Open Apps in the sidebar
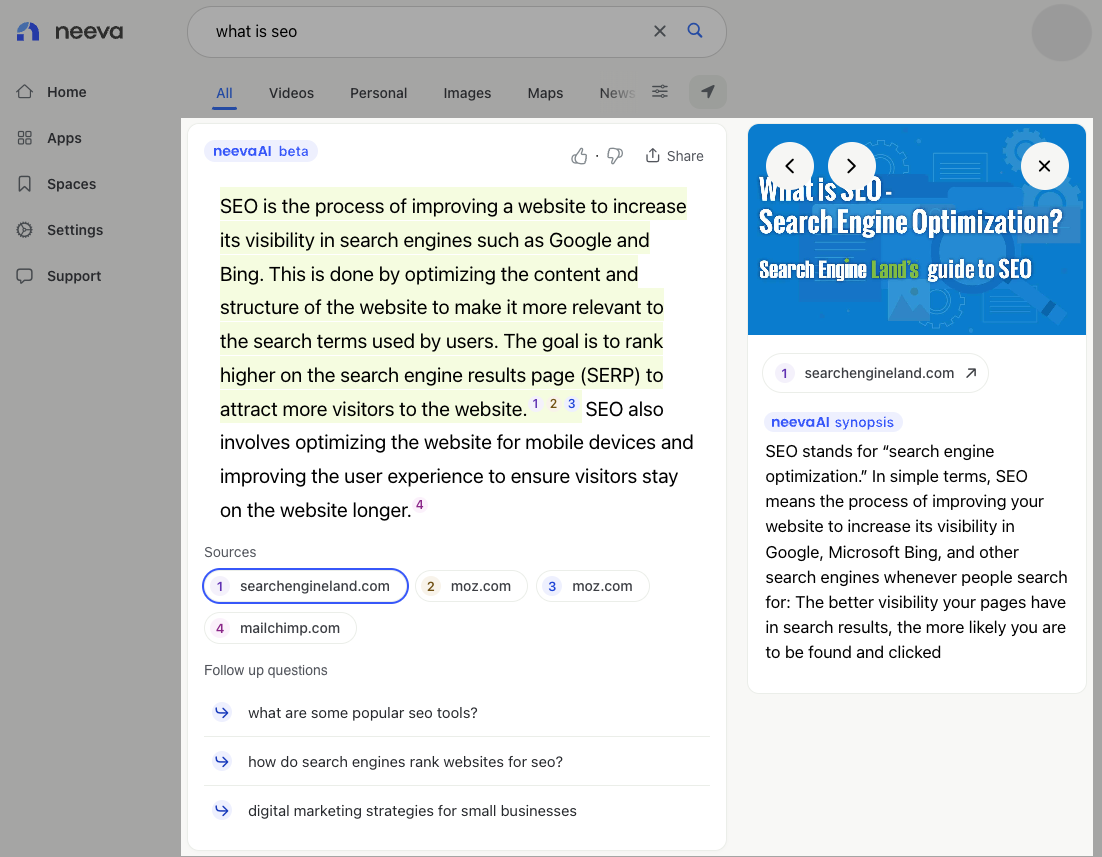 49,138
